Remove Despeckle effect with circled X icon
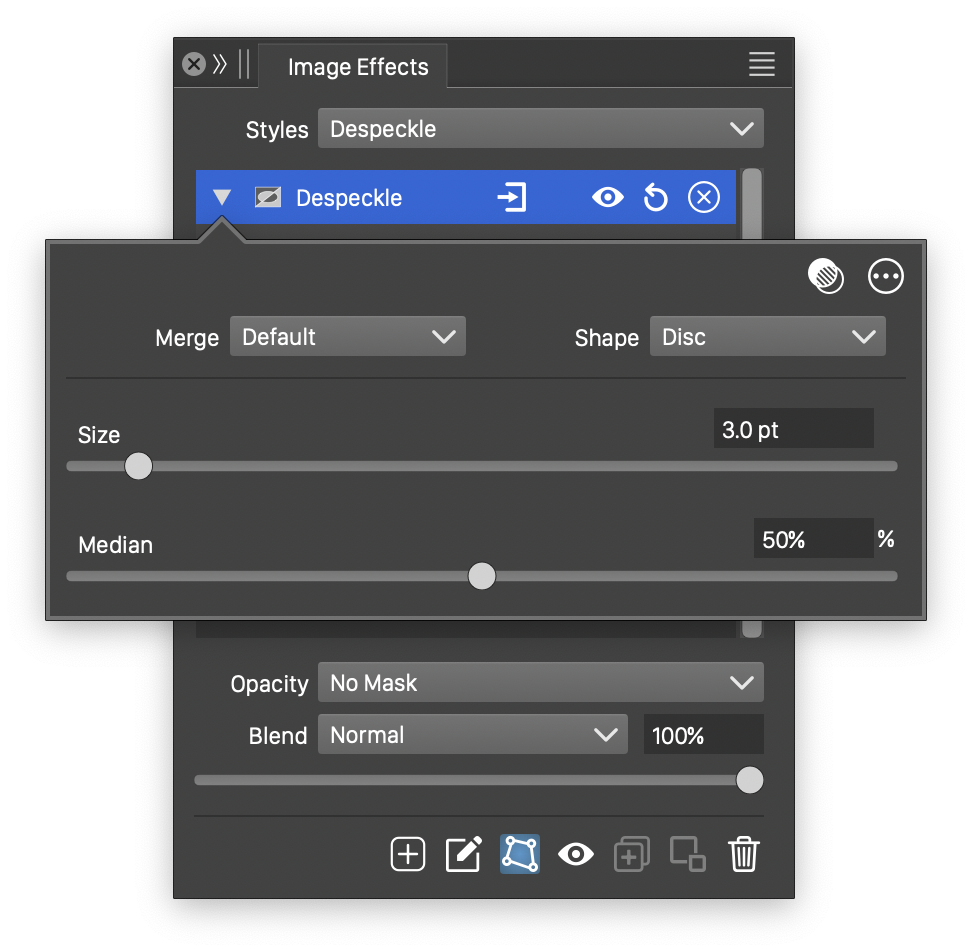The image size is (972, 952). (x=704, y=198)
